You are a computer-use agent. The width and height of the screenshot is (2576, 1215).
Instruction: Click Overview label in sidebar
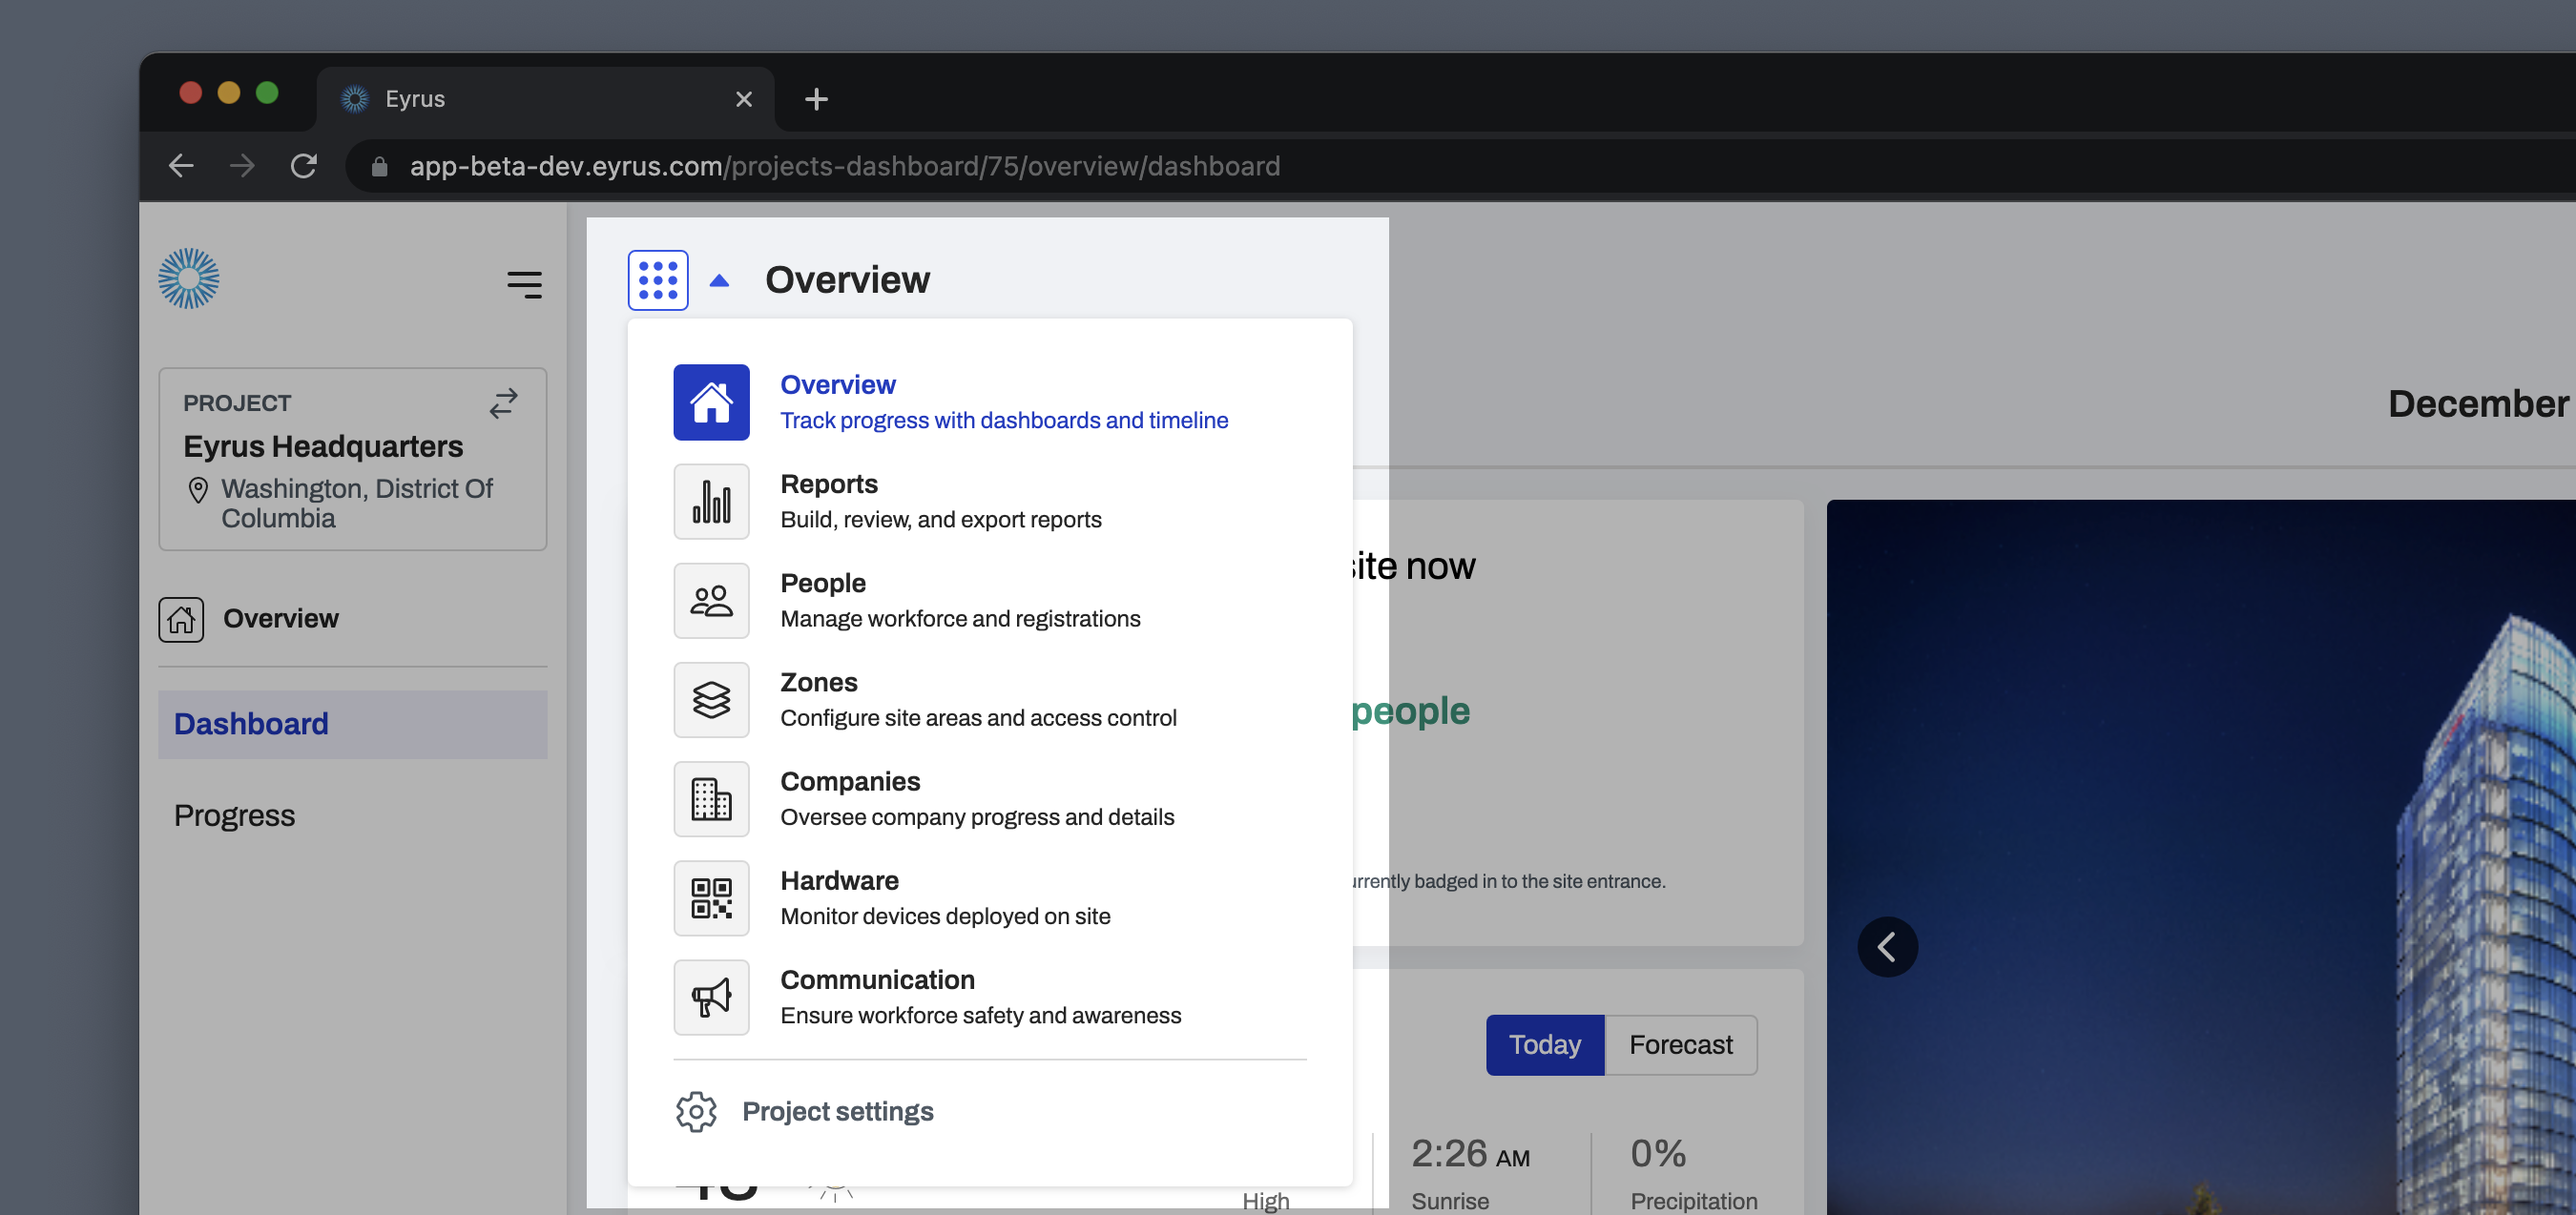281,618
